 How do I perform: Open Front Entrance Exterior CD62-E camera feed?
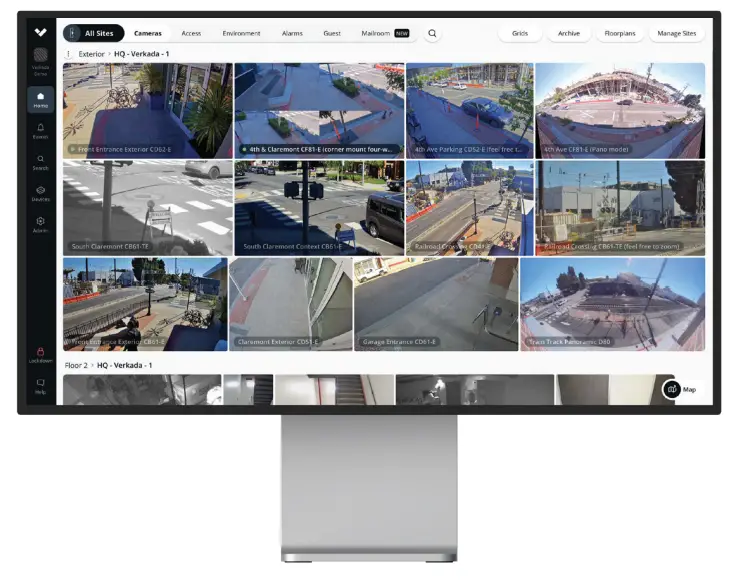[148, 111]
